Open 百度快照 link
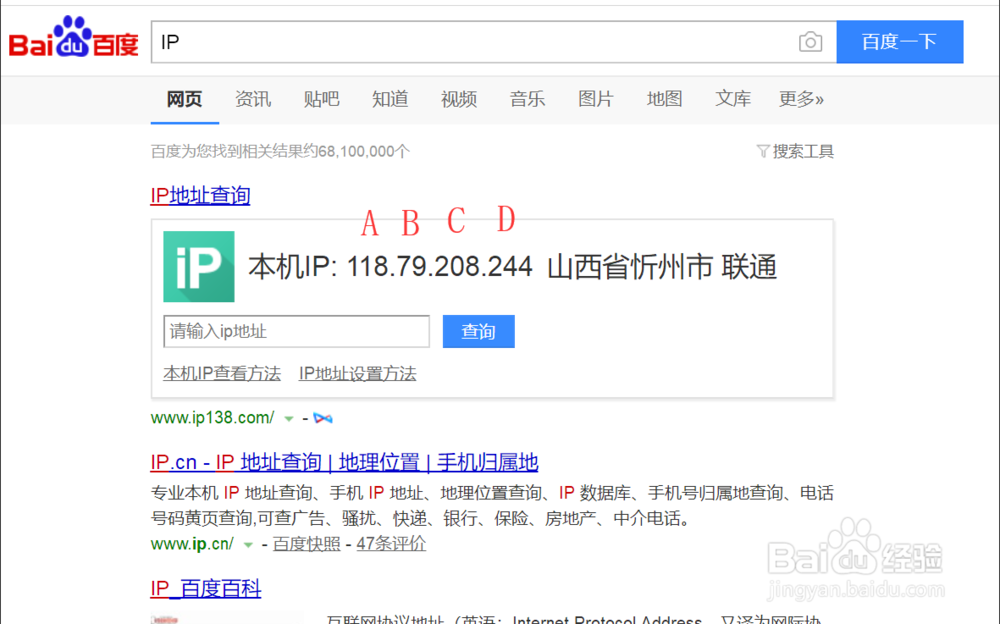The height and width of the screenshot is (624, 1000). (307, 544)
